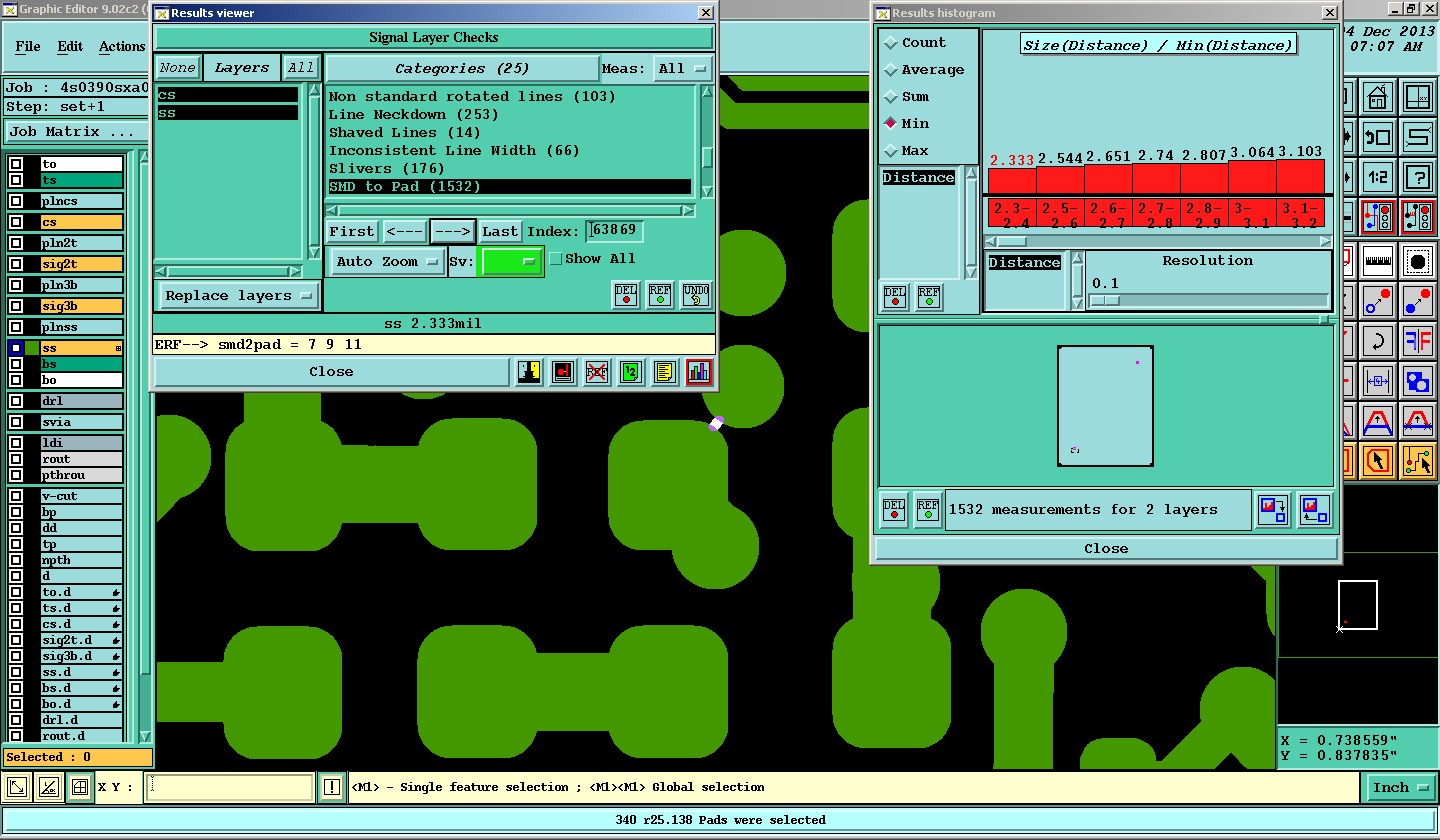
Task: Click the diagonal arrow coordinate mode icon
Action: point(17,788)
